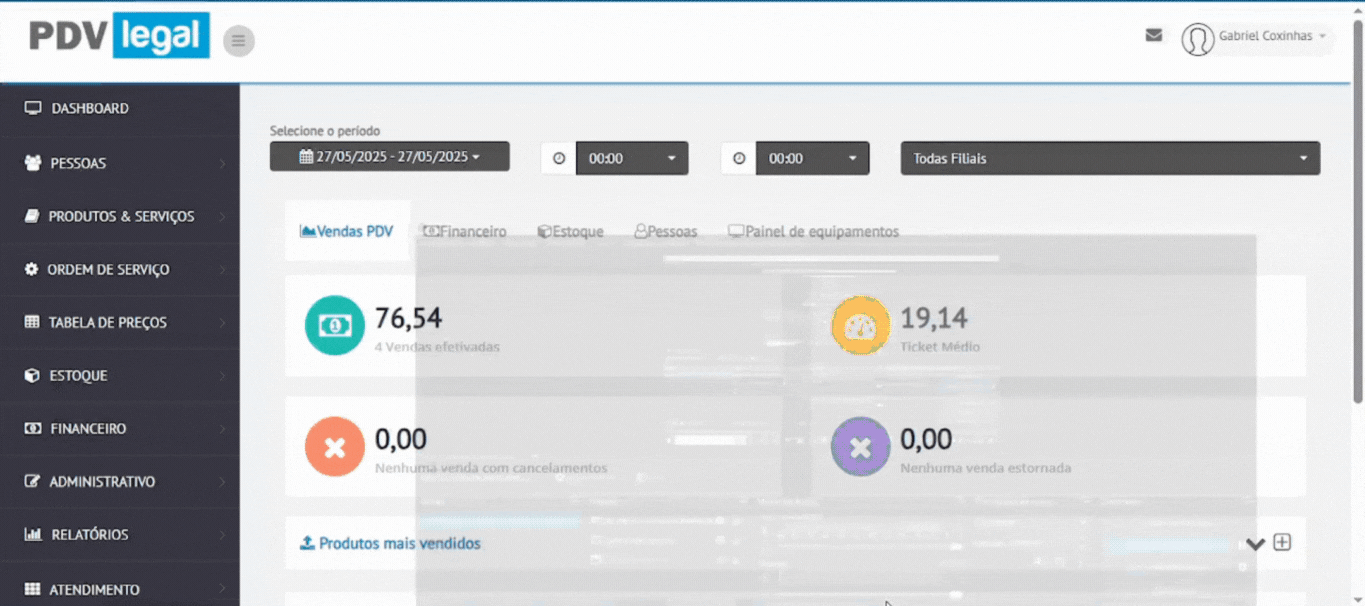Screen dimensions: 1365x606
Task: Open the Todas Filiais dropdown
Action: [x=1109, y=158]
